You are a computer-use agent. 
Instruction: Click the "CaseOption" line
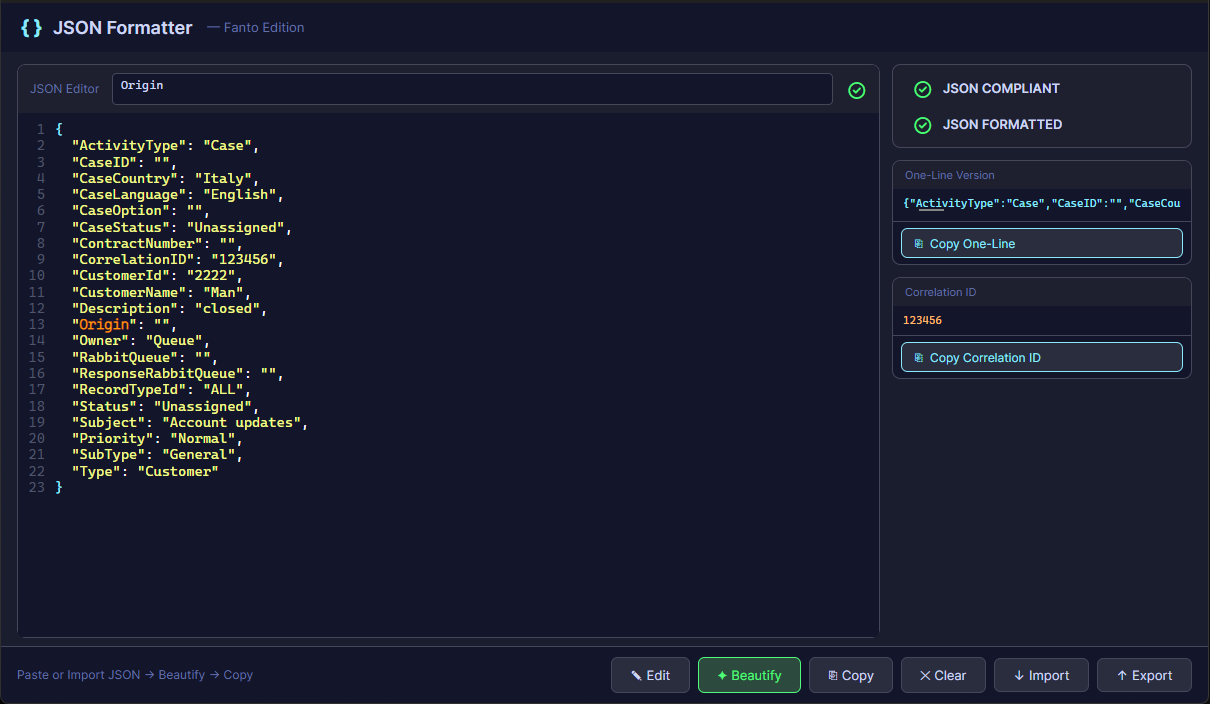[x=141, y=210]
